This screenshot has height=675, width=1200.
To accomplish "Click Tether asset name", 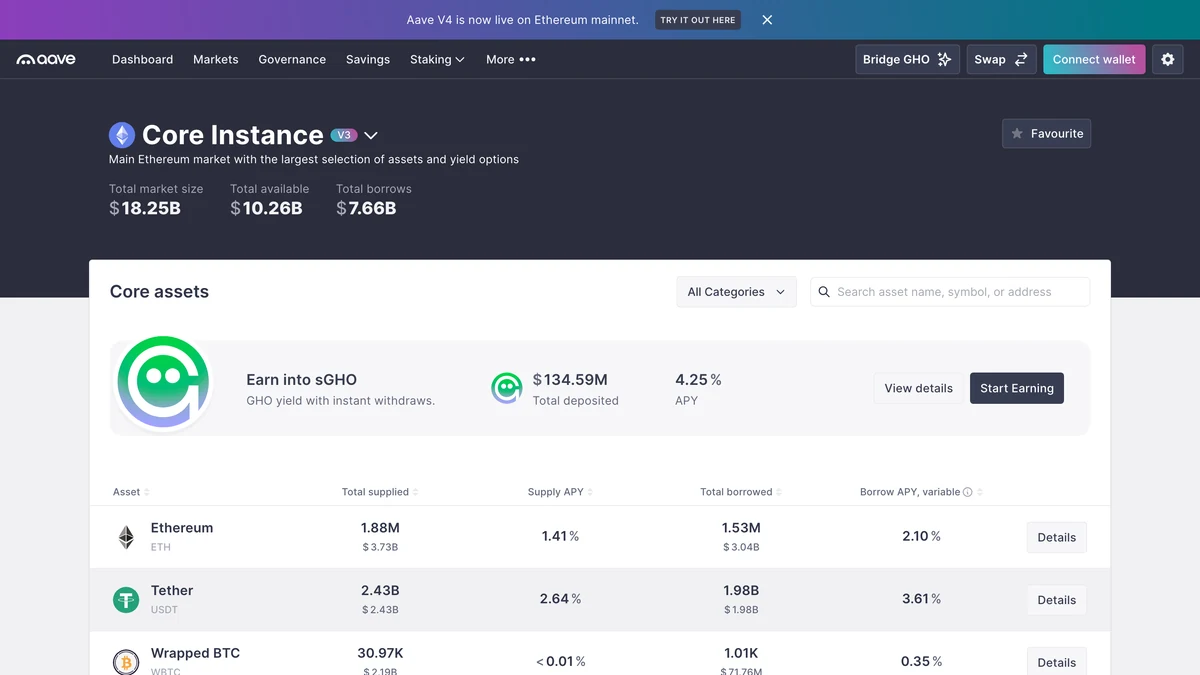I will [172, 591].
